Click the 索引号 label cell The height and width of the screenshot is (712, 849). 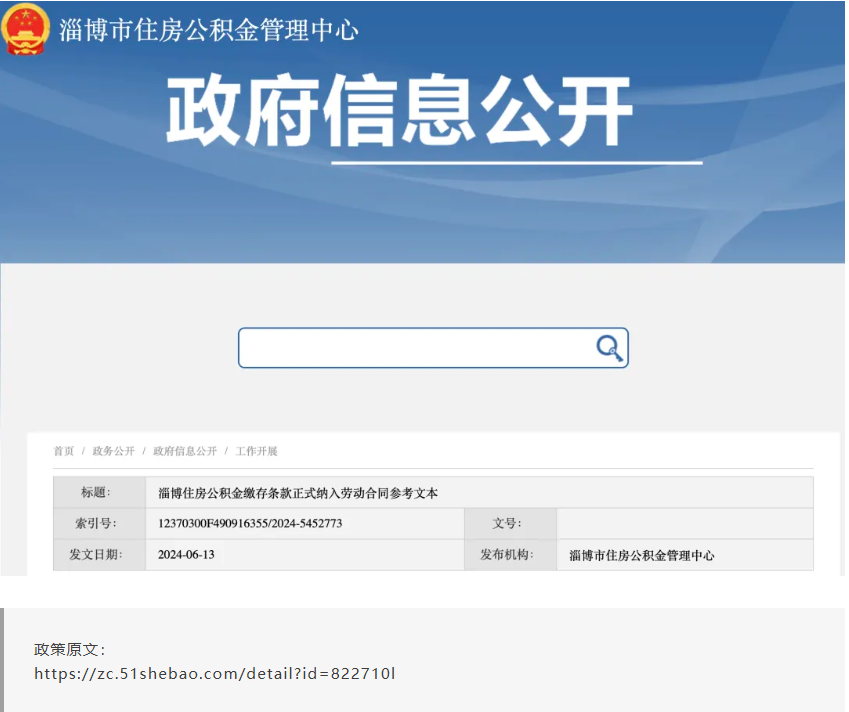(x=98, y=524)
